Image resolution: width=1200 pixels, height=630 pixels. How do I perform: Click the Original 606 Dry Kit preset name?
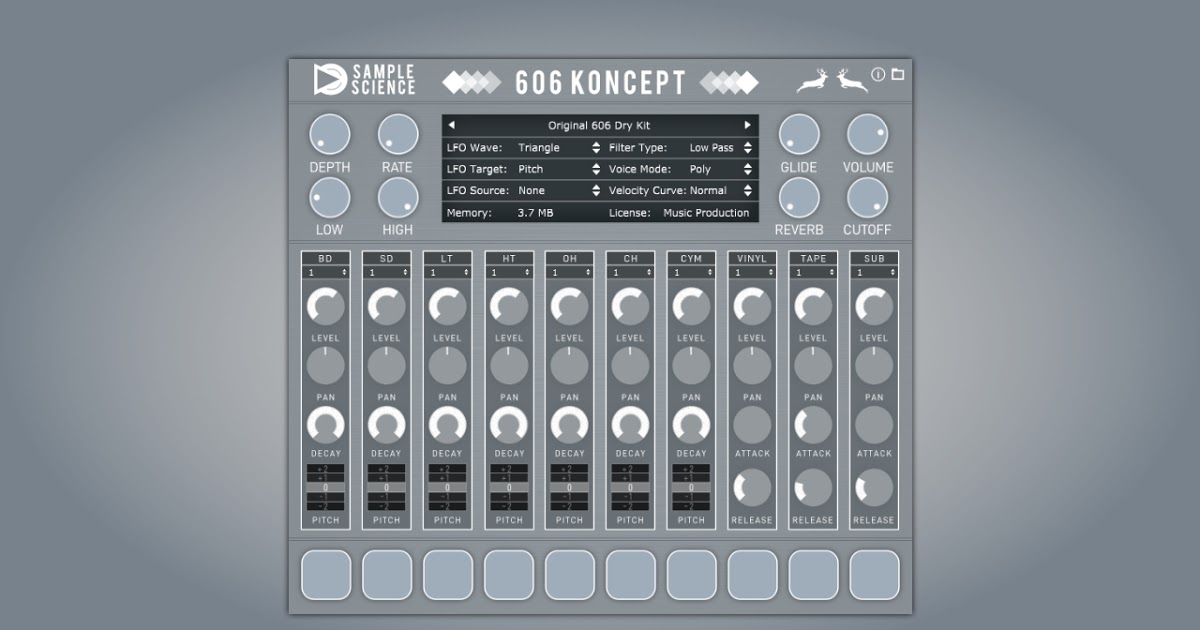pos(599,126)
